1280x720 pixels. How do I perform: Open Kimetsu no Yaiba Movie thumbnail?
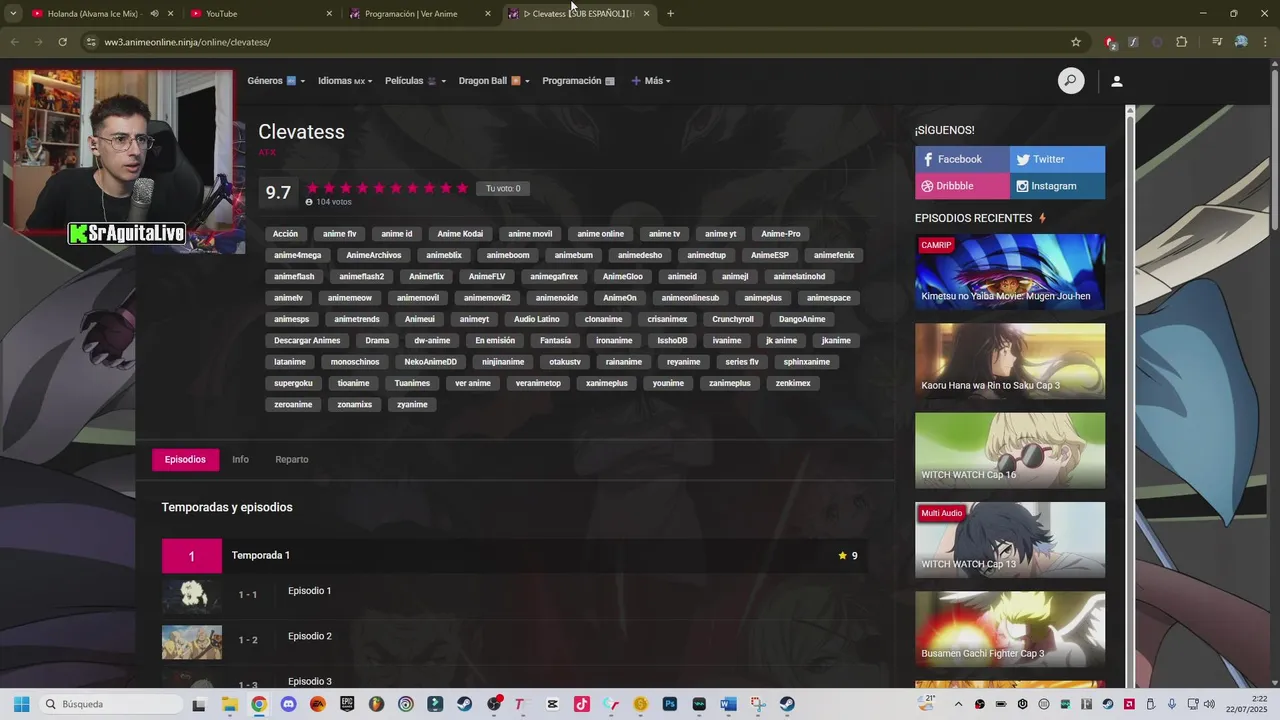coord(1010,272)
